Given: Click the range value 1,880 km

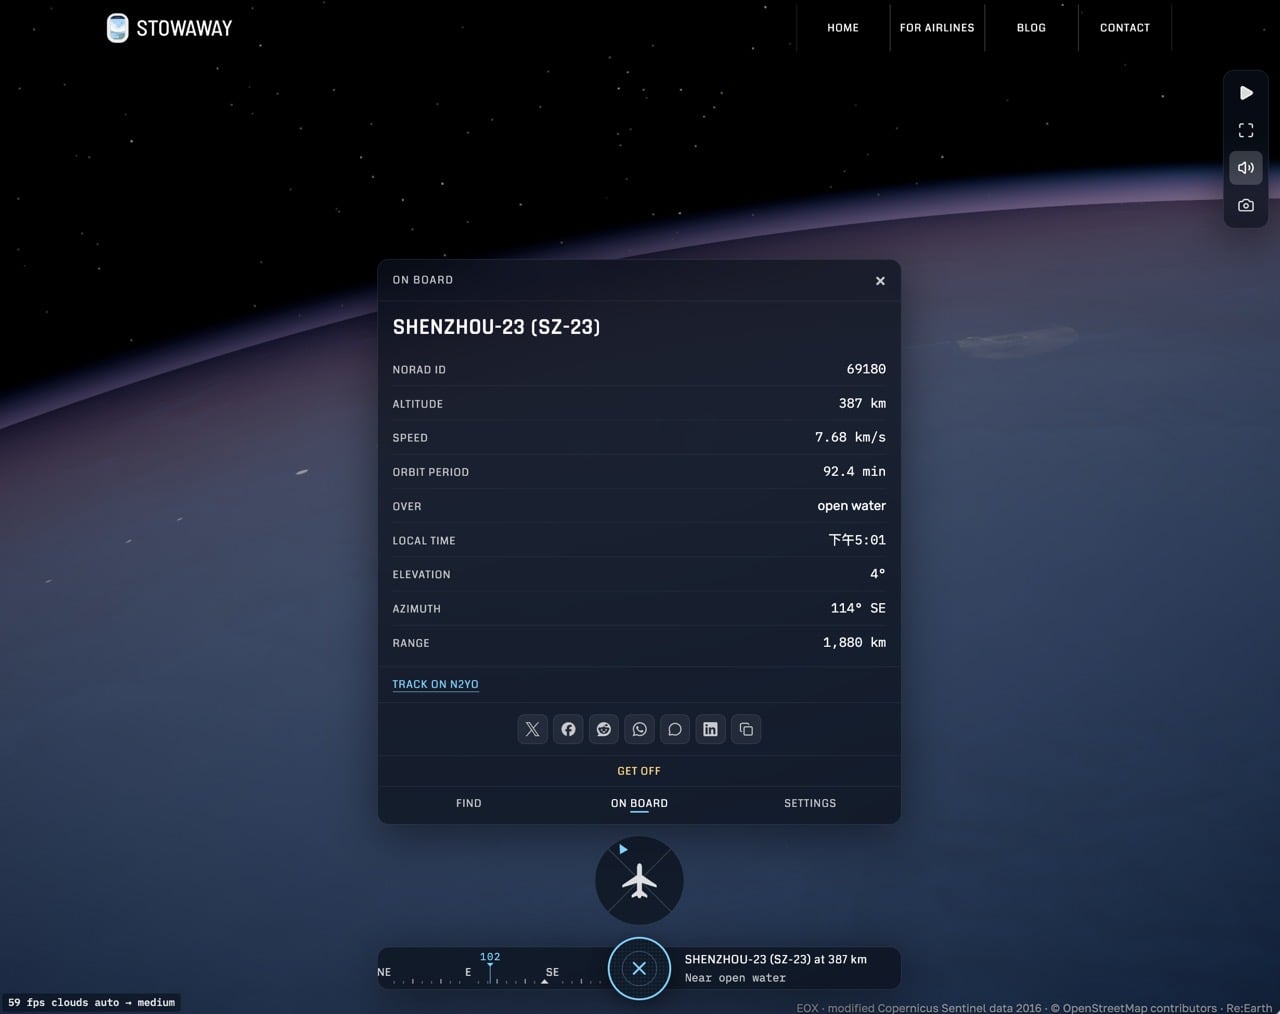Looking at the screenshot, I should [854, 642].
